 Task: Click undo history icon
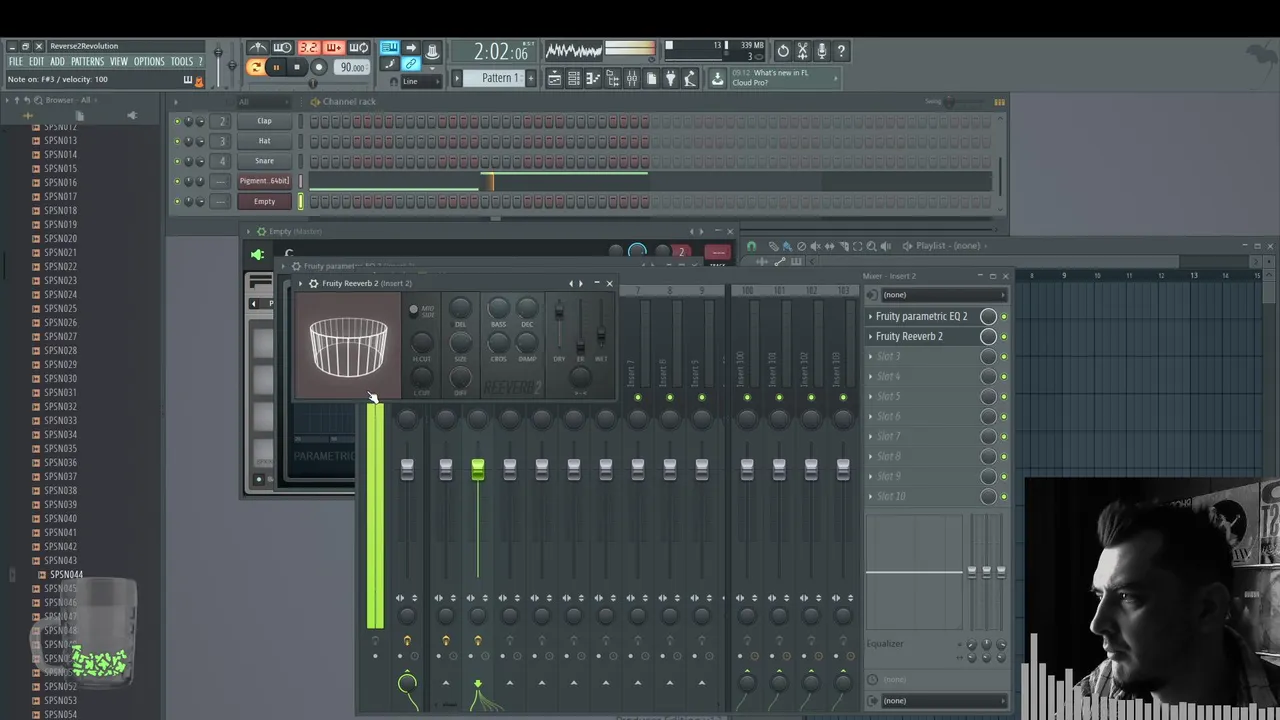783,50
